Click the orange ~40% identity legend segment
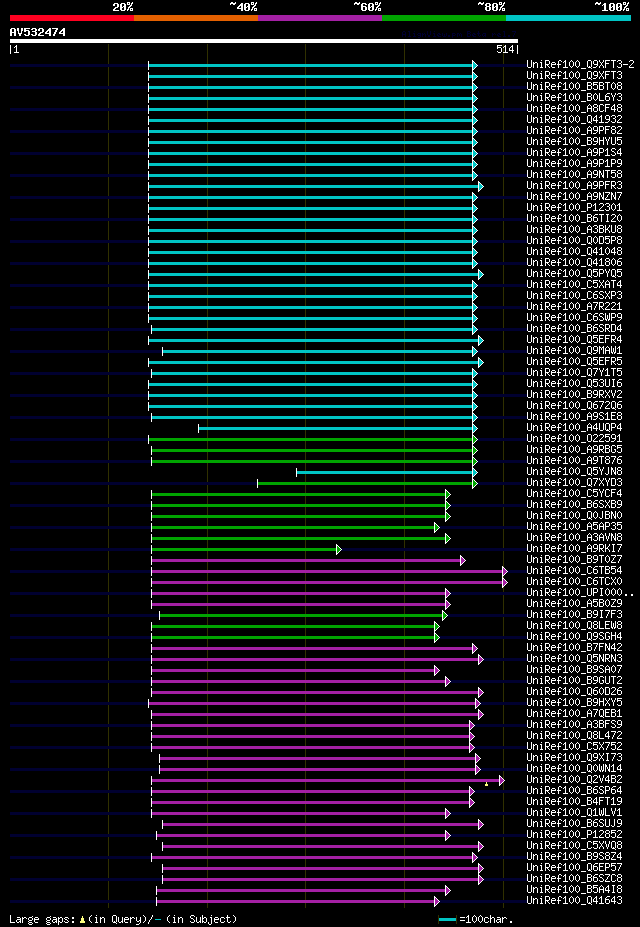This screenshot has height=927, width=640. 196,18
